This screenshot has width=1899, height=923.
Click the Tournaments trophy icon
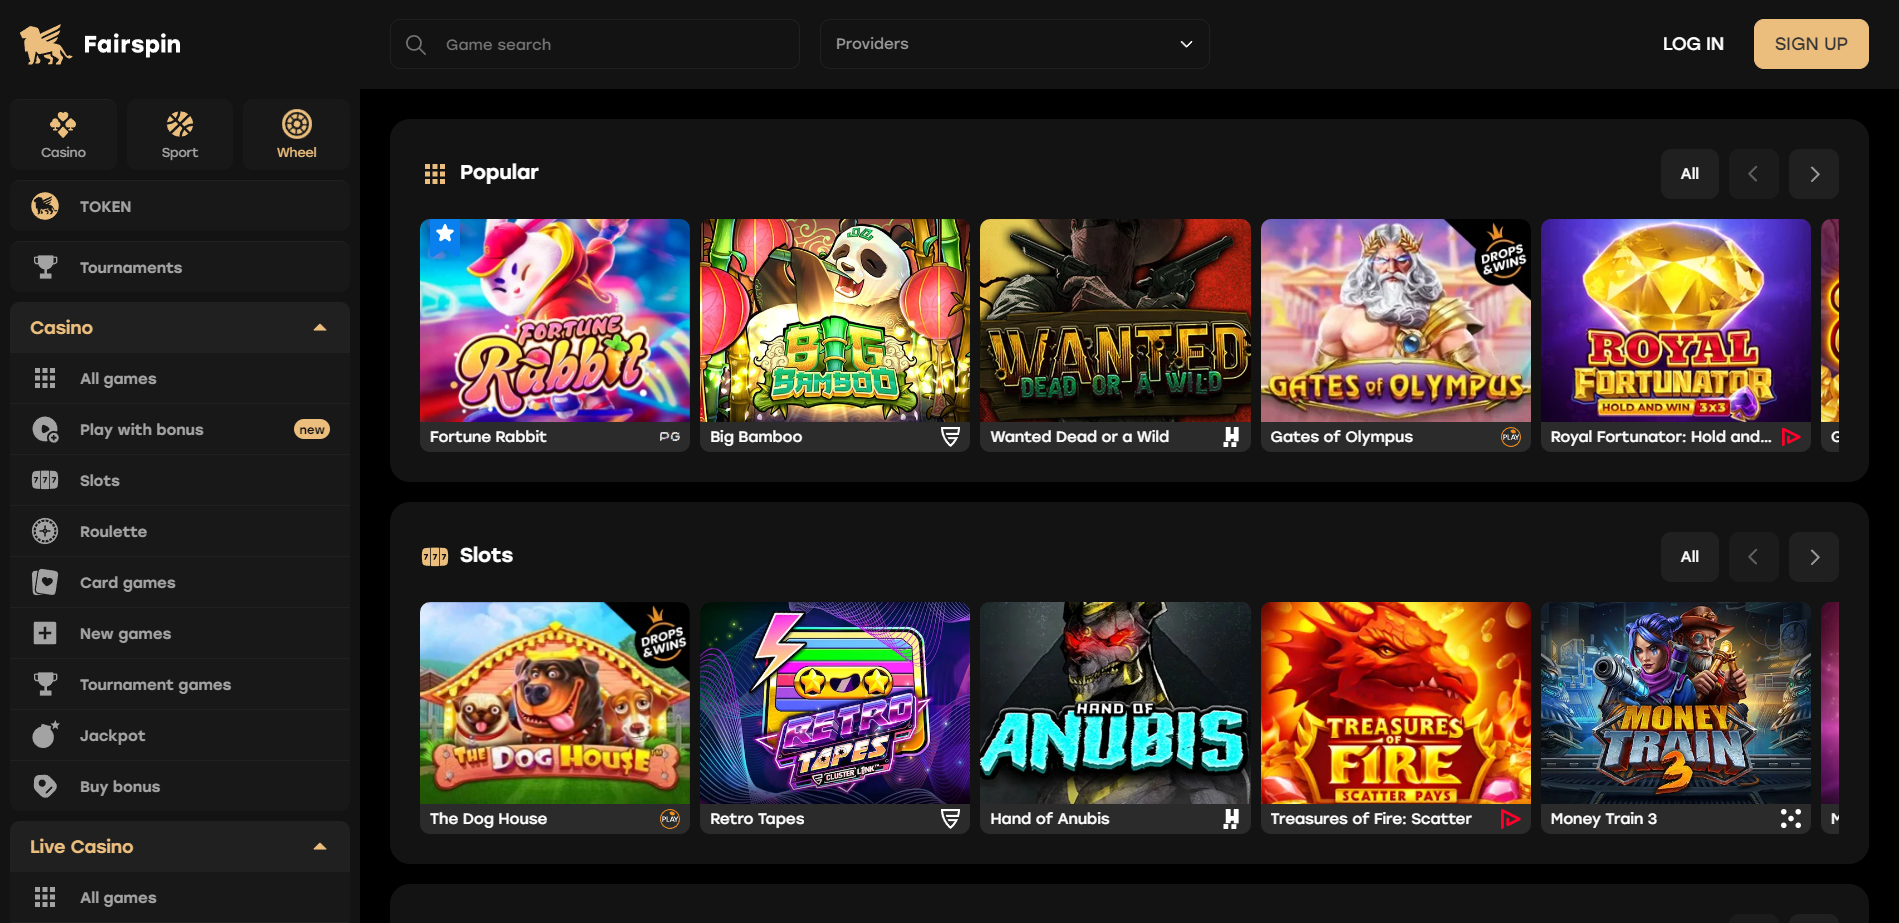click(45, 267)
